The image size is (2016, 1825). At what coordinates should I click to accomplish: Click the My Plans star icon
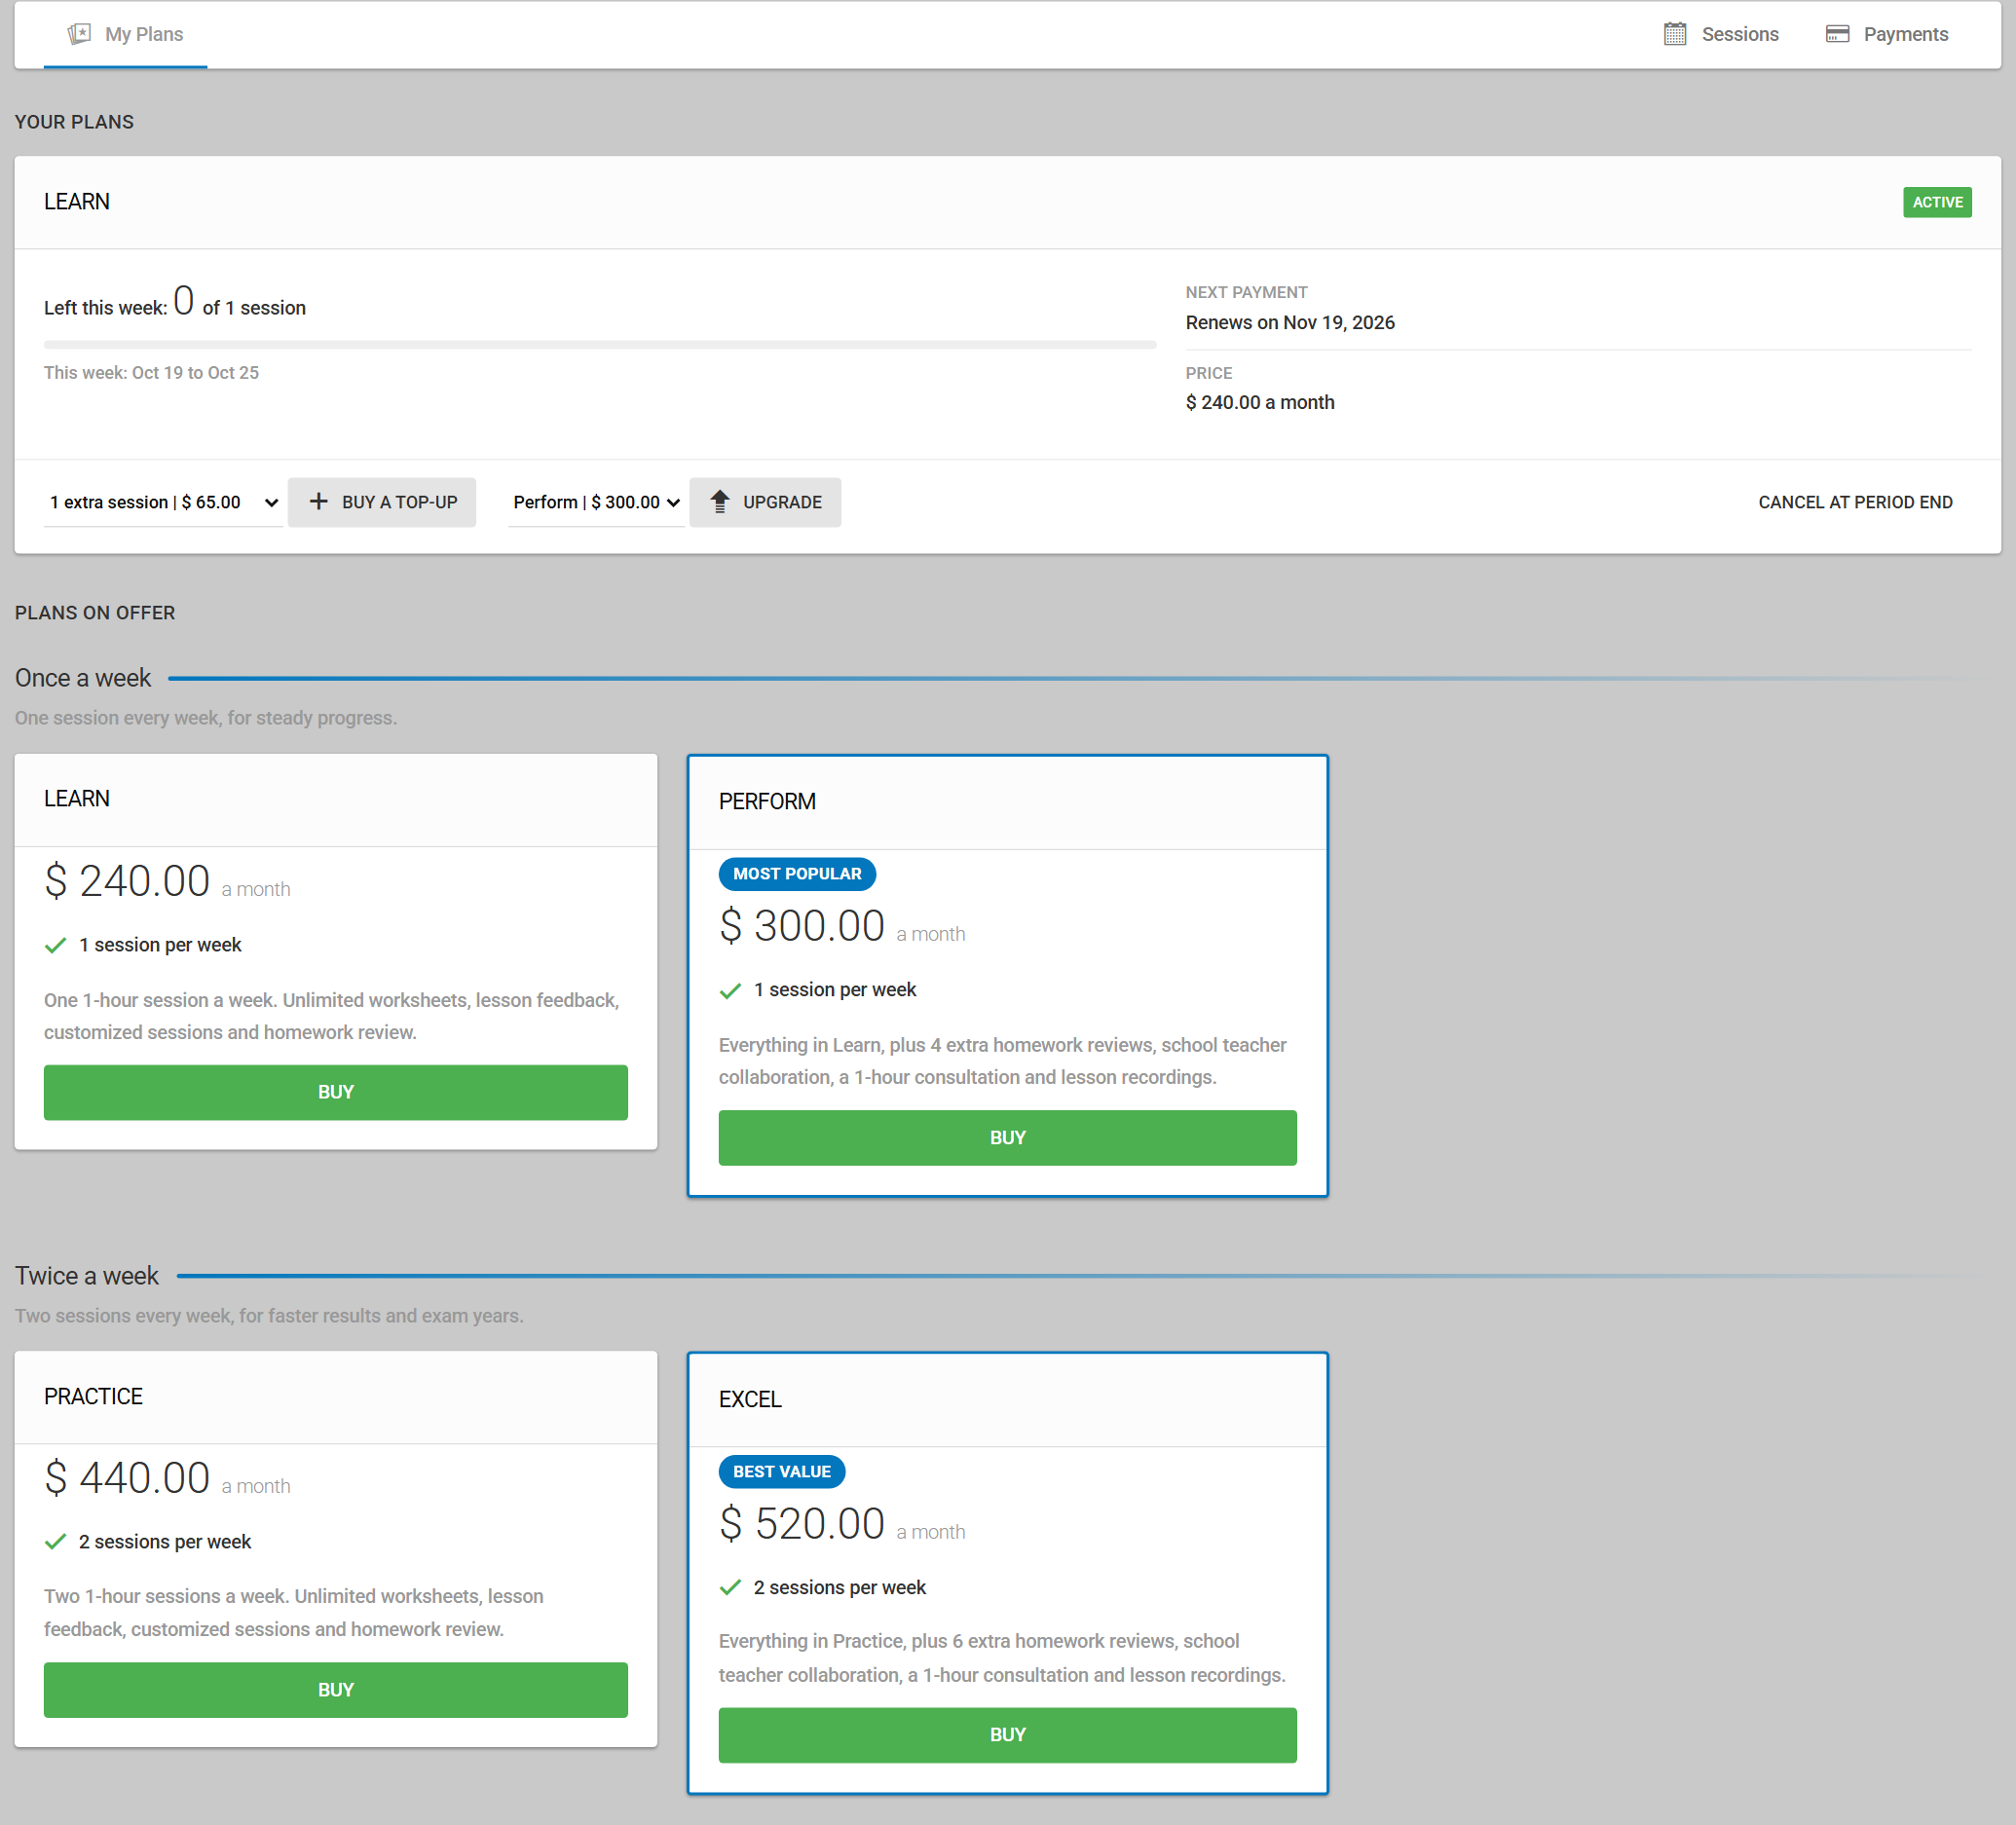click(x=79, y=34)
